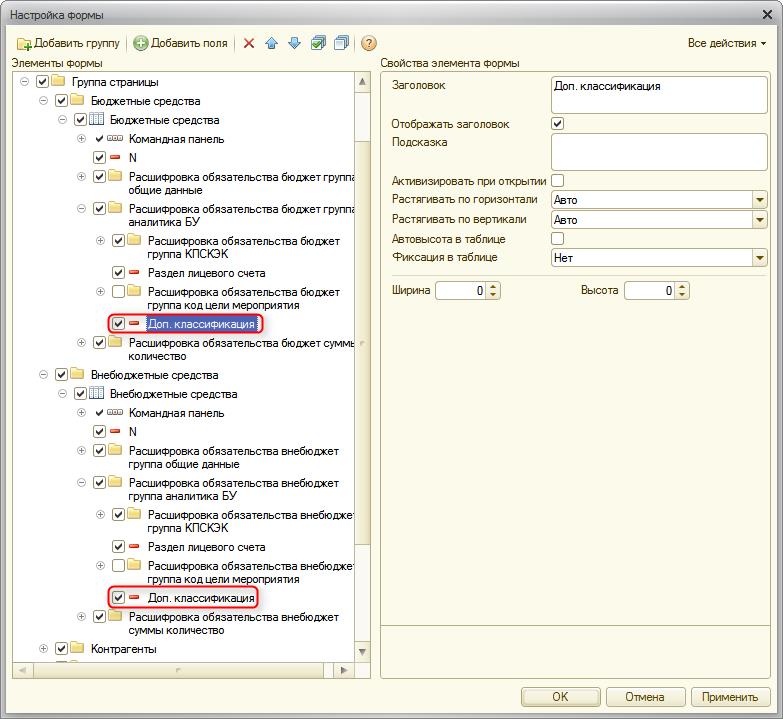Move element up with blue arrow
The image size is (783, 719).
pos(272,43)
